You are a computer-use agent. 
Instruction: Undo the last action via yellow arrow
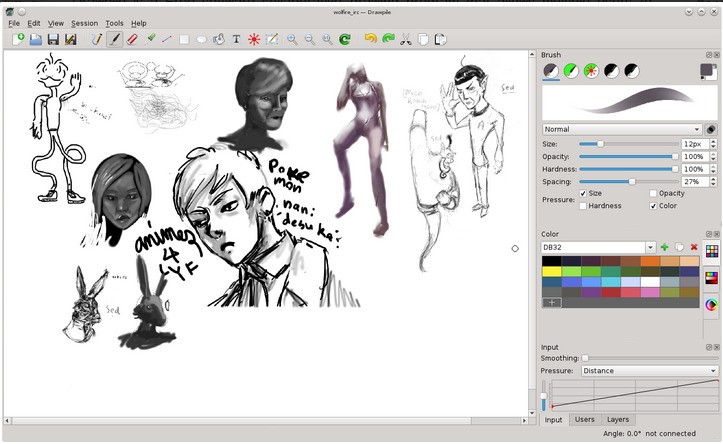370,39
